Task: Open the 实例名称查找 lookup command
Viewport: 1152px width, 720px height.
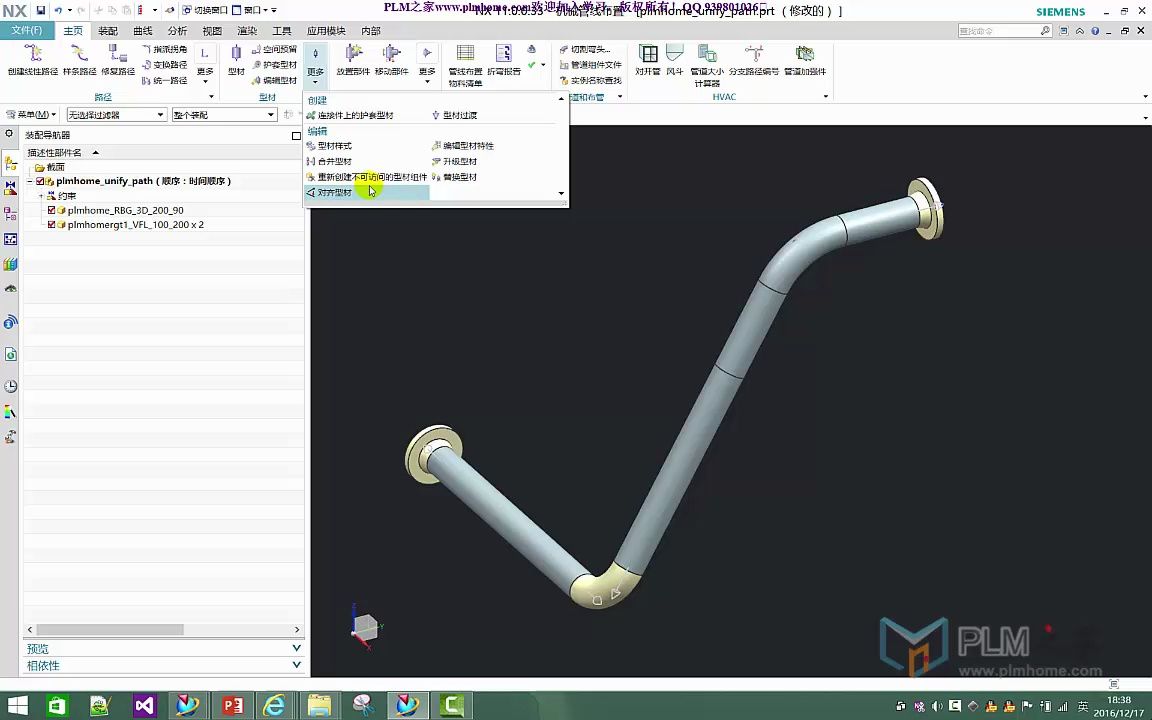Action: pos(590,80)
